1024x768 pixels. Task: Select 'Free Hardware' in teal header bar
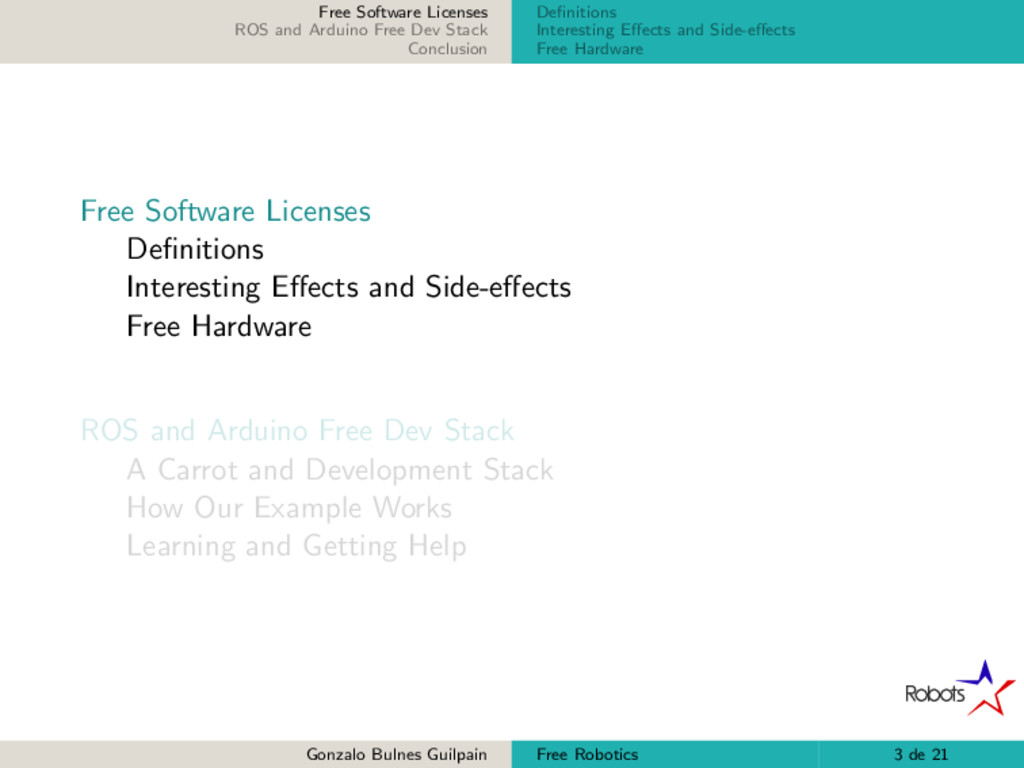pyautogui.click(x=590, y=49)
